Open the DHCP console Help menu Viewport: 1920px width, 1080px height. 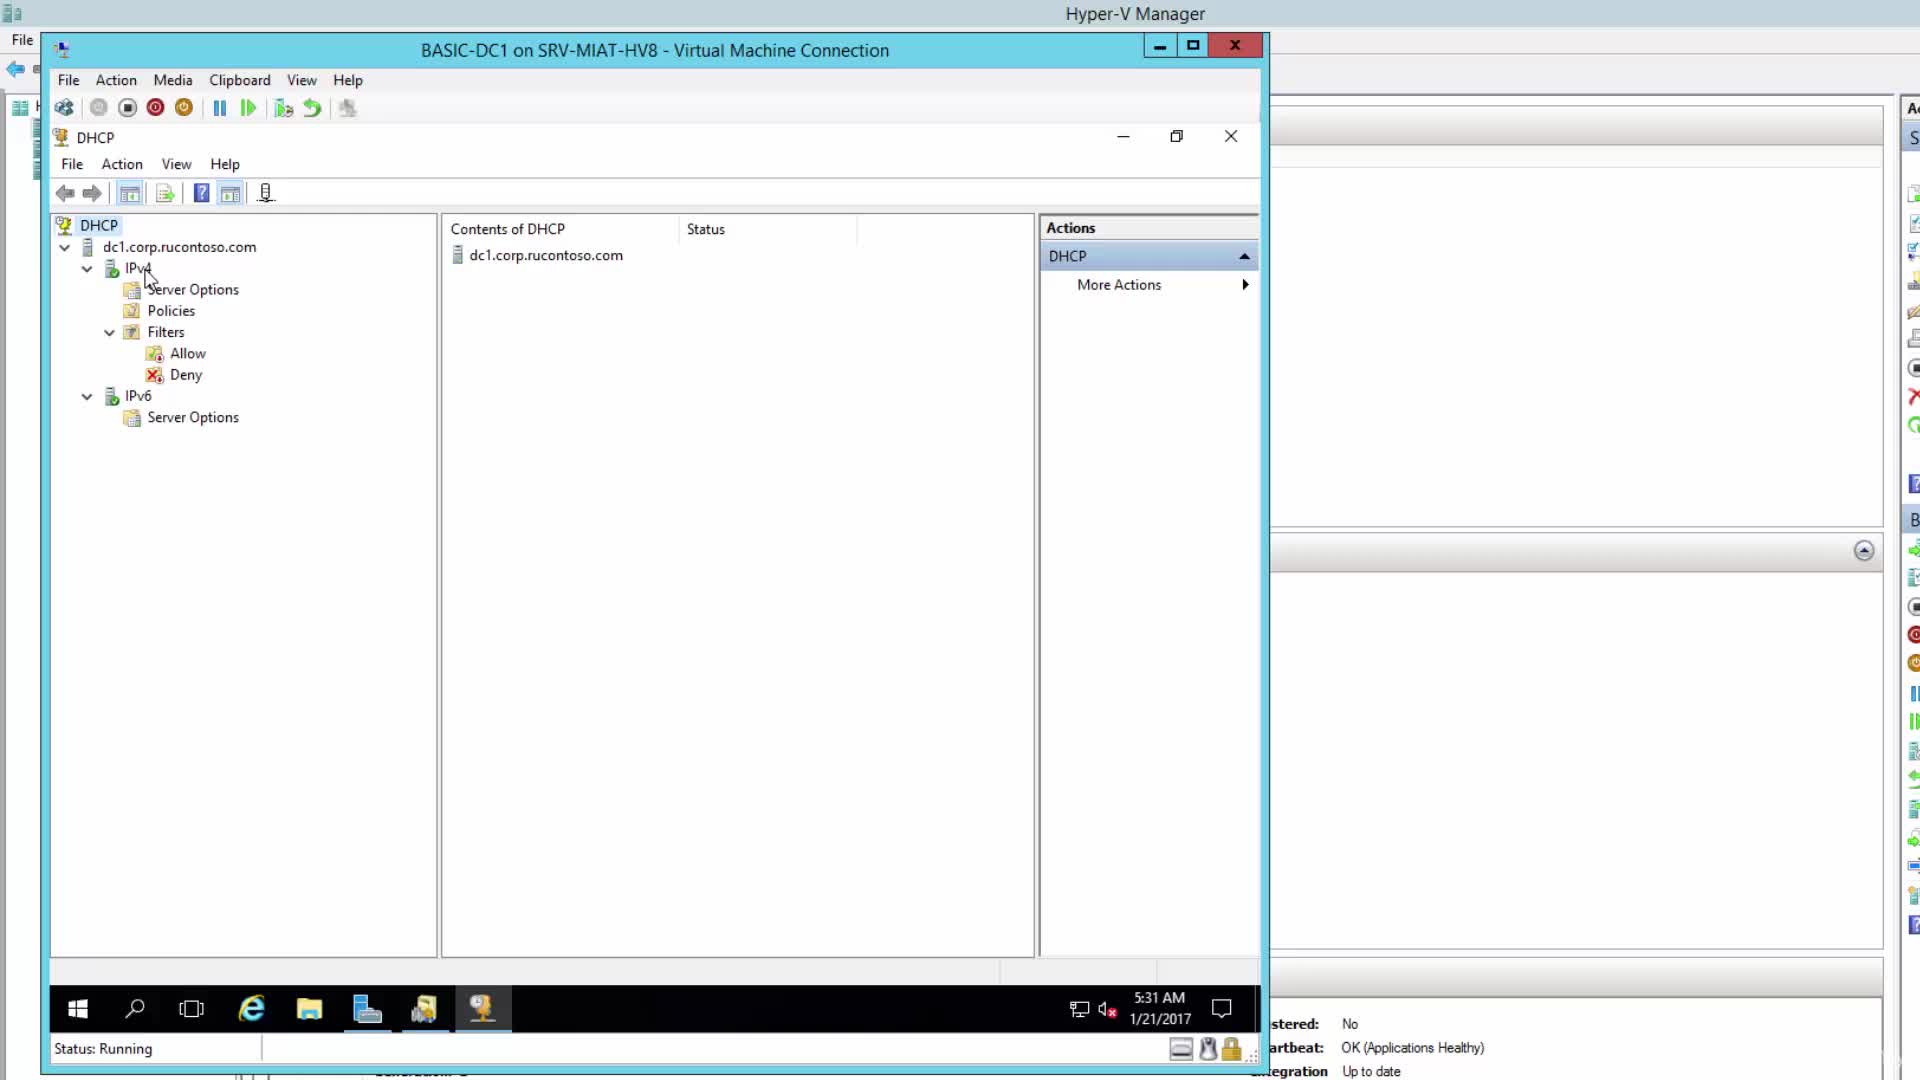click(x=225, y=164)
